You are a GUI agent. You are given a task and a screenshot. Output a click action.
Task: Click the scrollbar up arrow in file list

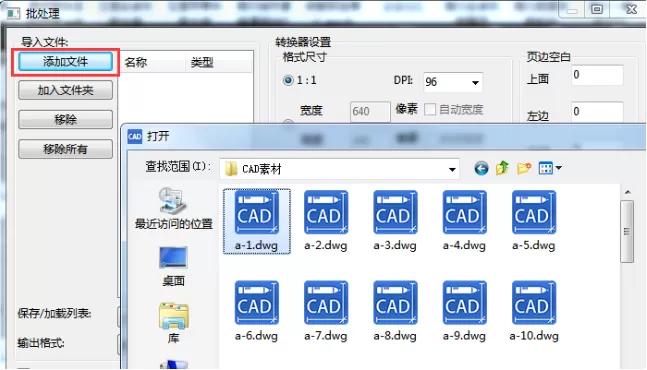pos(627,192)
